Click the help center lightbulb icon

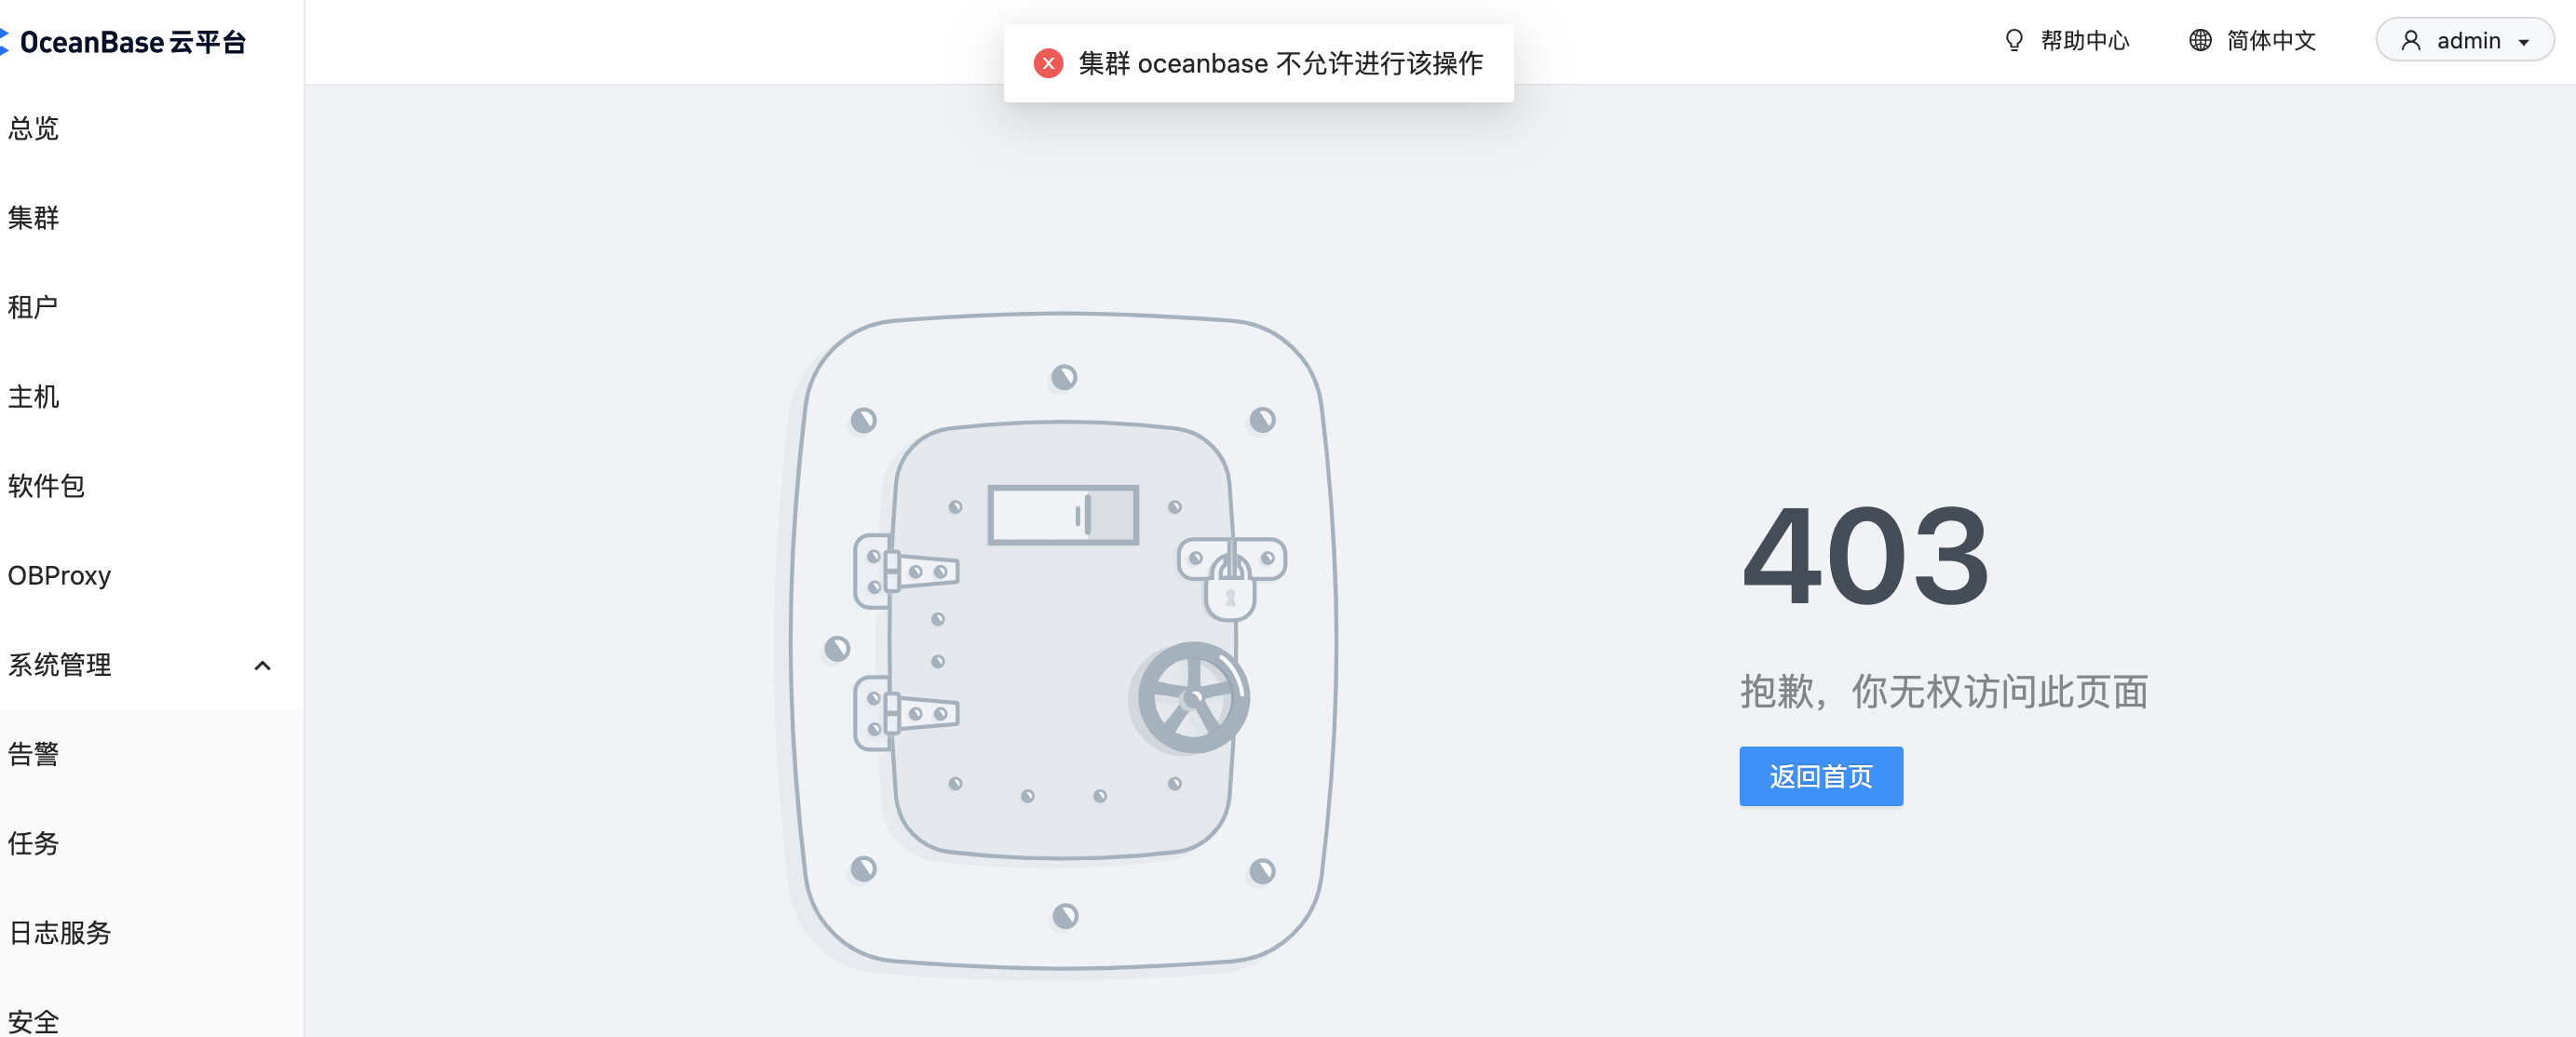[x=2014, y=40]
